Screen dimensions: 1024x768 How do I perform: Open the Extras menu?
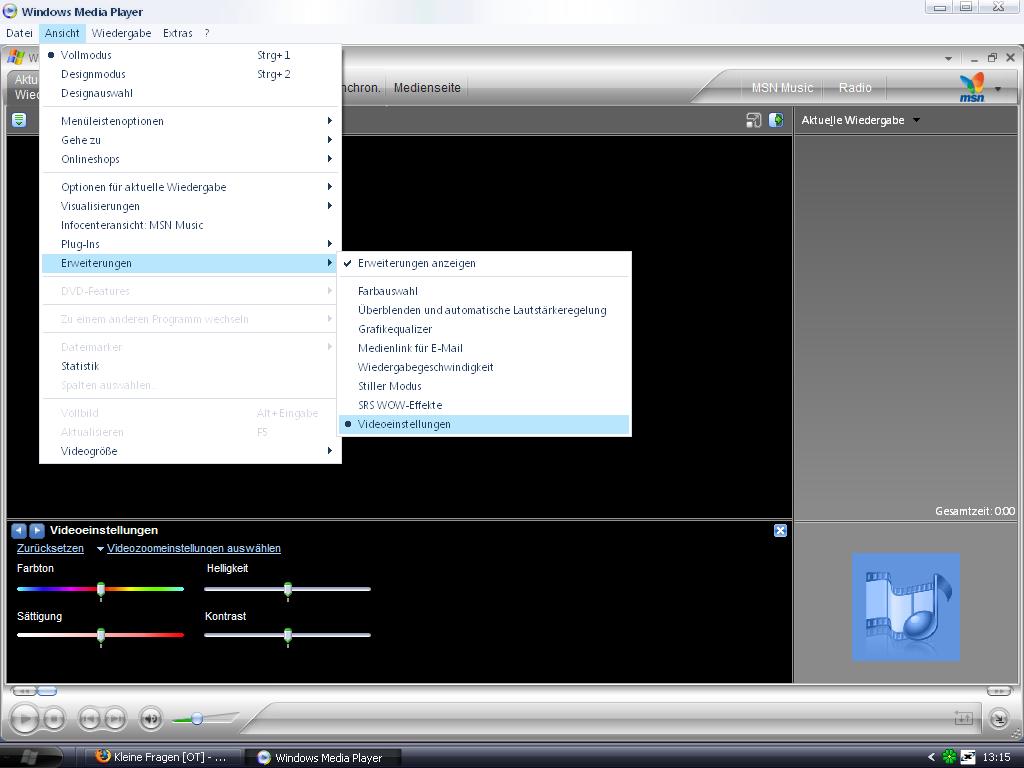[178, 33]
